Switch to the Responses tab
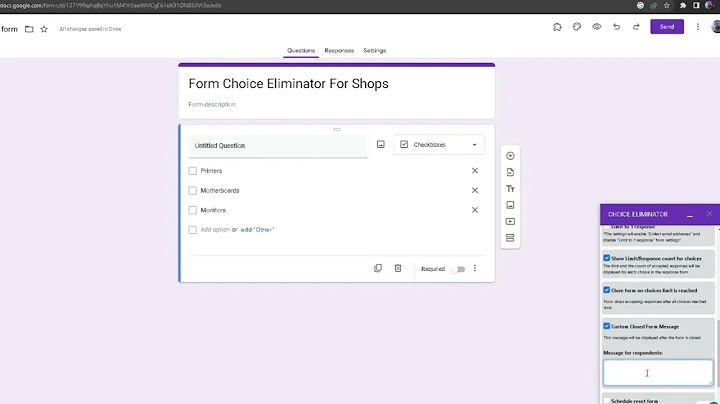Viewport: 720px width, 404px height. click(x=339, y=50)
